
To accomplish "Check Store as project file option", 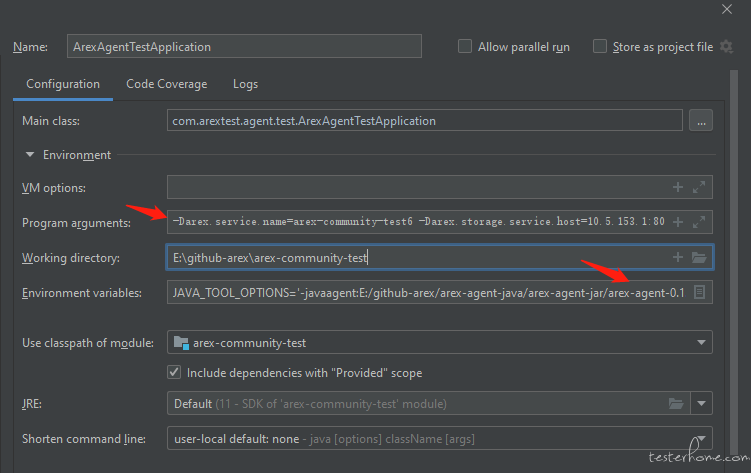I will 600,46.
